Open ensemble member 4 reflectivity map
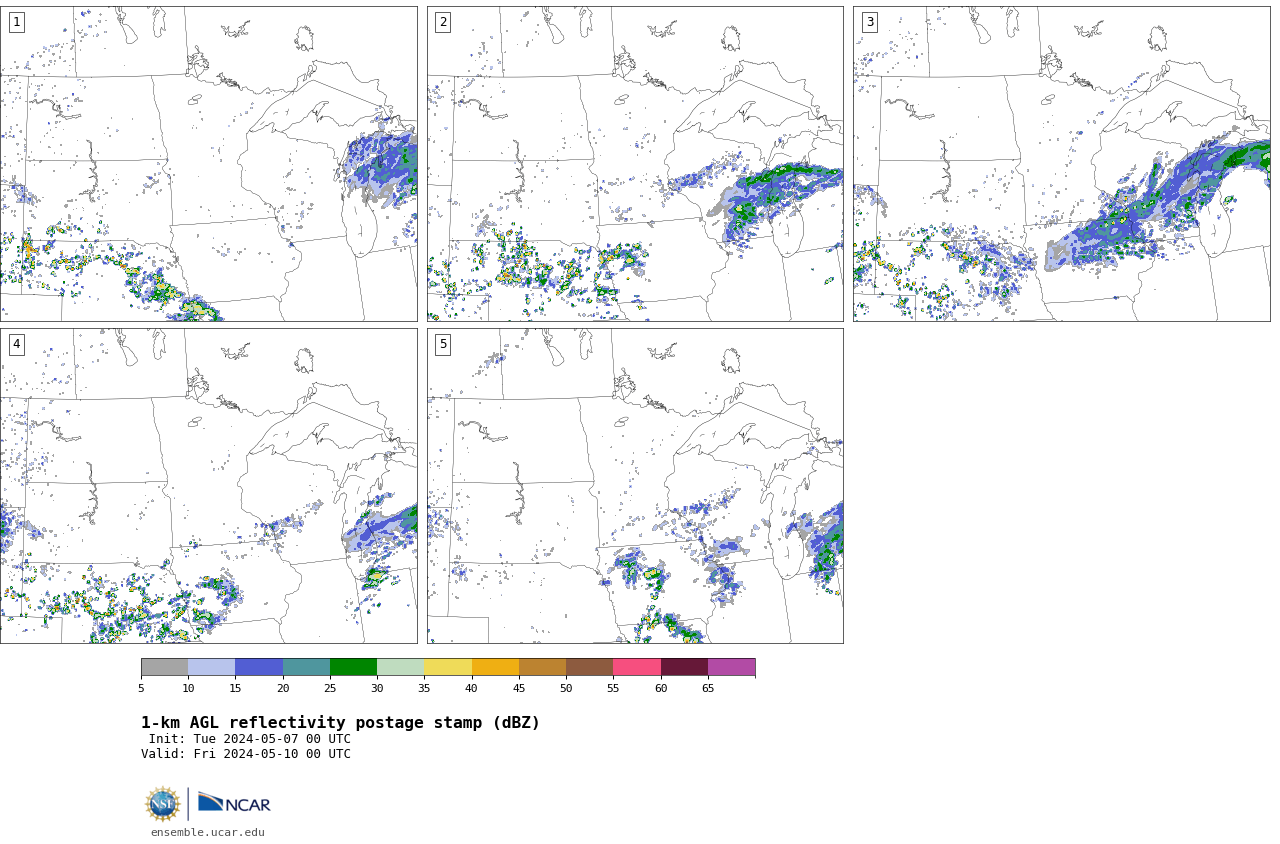The image size is (1280, 844). click(x=208, y=486)
